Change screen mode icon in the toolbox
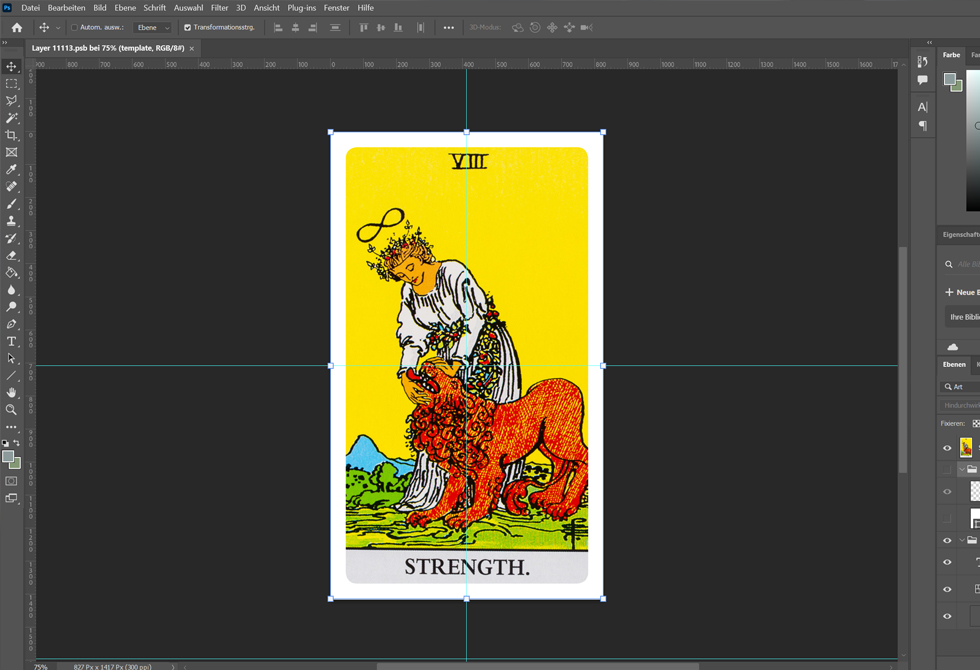 [x=11, y=498]
